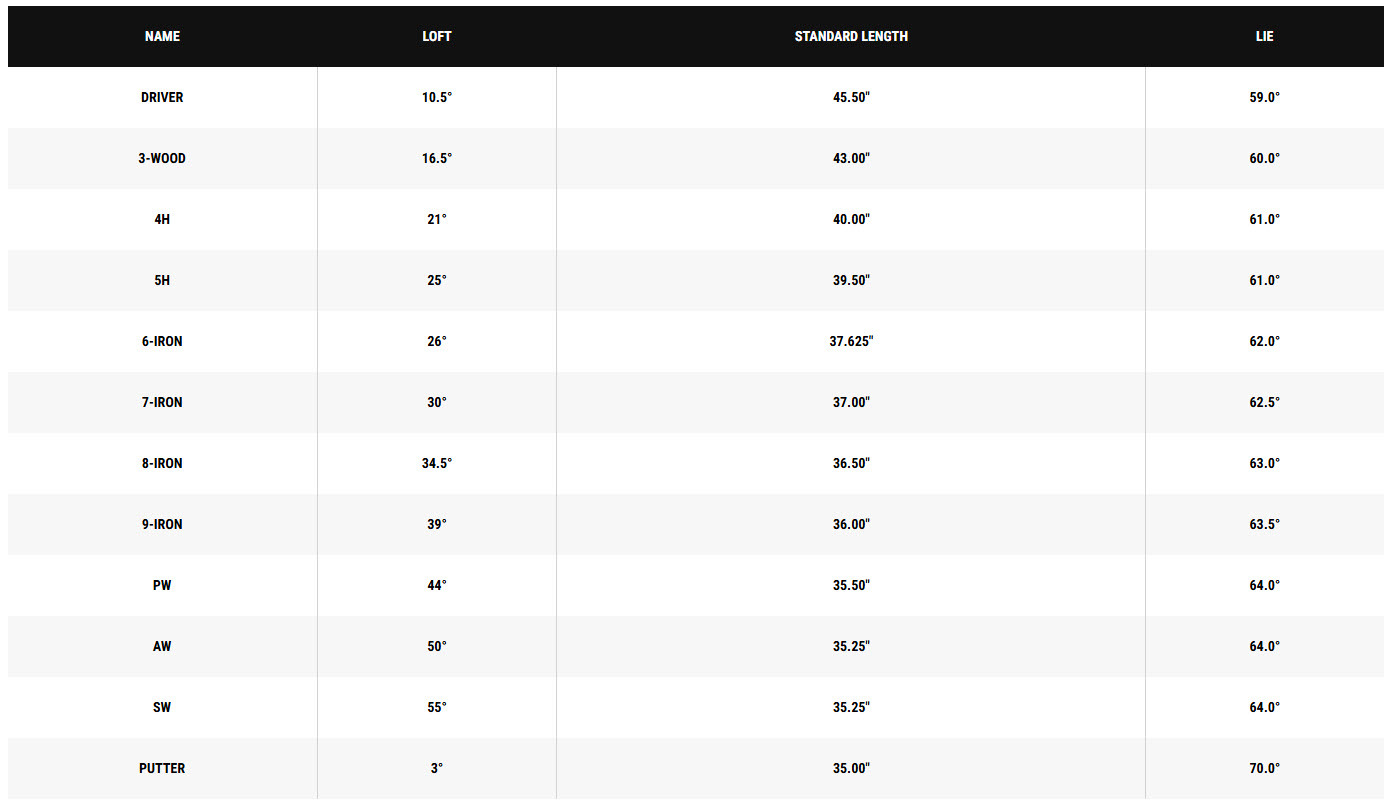Click the 8-IRON loft value 34.5°

click(437, 463)
